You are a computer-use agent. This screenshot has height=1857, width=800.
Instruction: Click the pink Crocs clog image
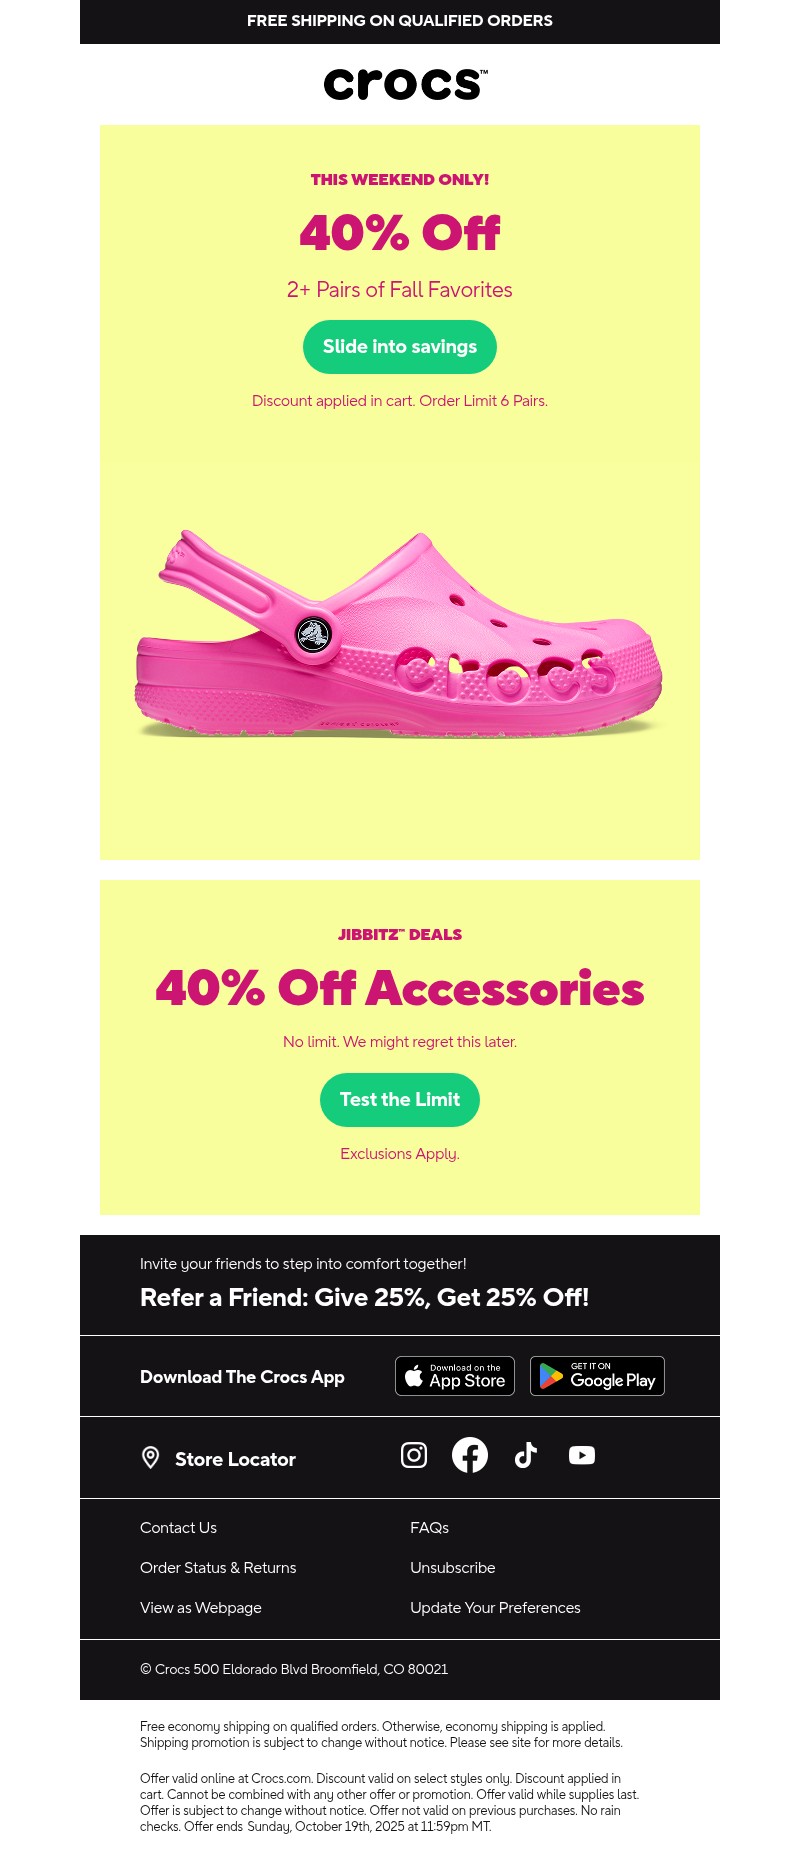pyautogui.click(x=398, y=635)
